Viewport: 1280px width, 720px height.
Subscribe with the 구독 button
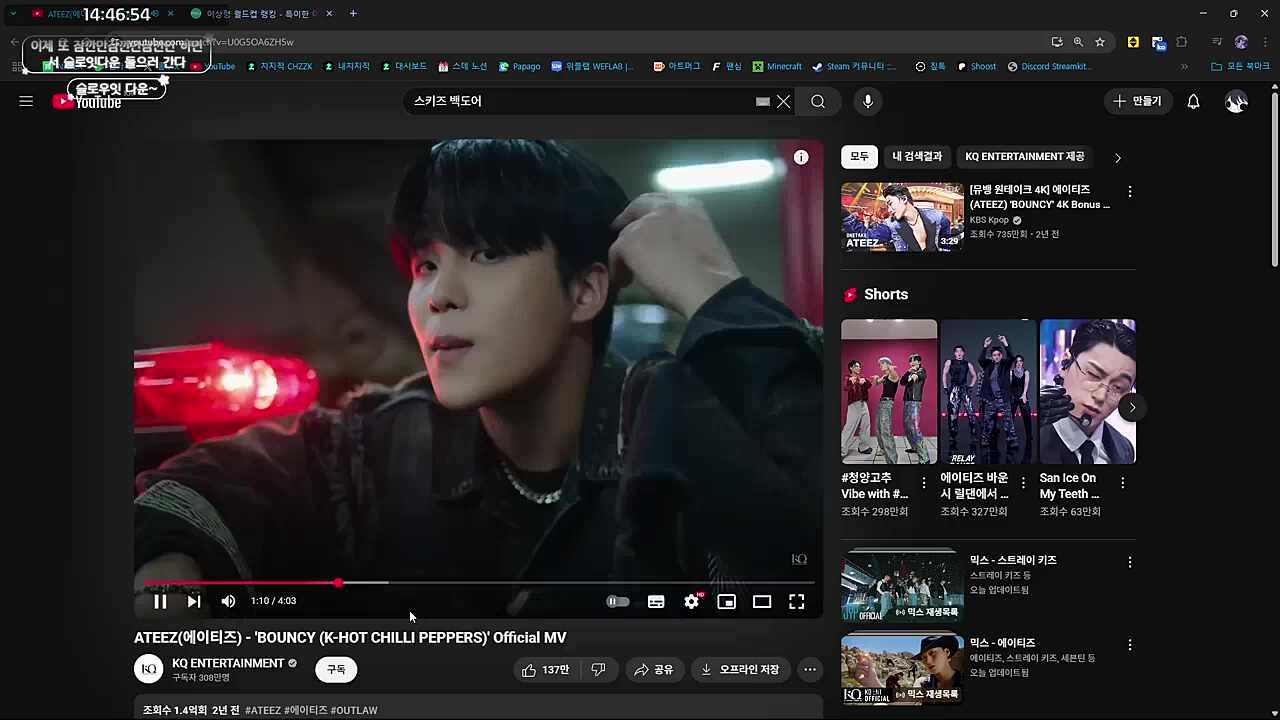tap(336, 669)
